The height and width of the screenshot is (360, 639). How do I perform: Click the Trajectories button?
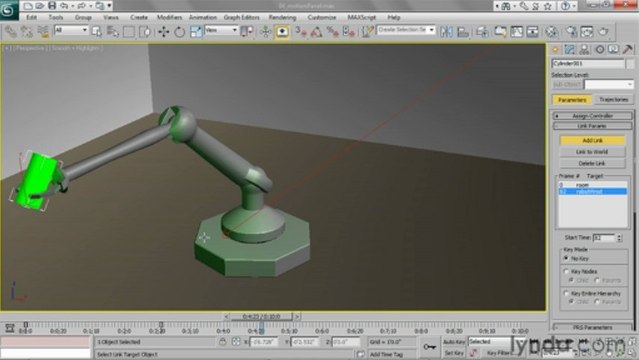614,99
